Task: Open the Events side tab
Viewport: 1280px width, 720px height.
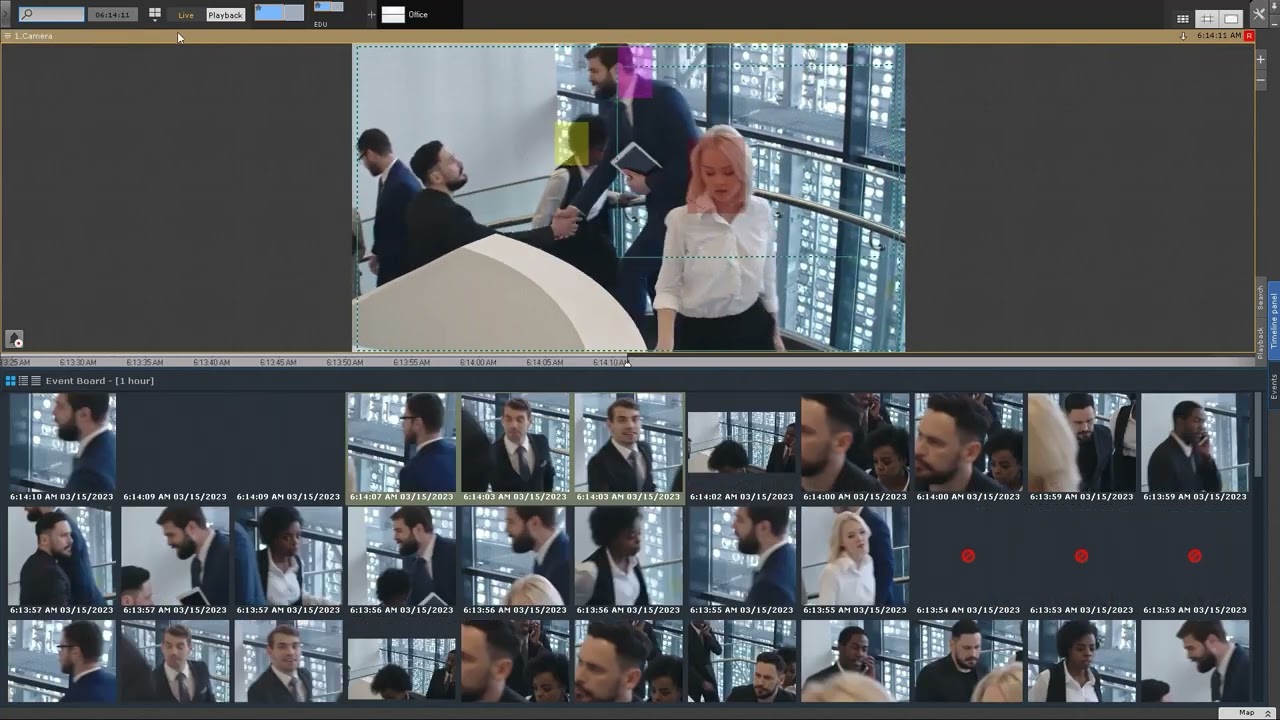Action: tap(1274, 387)
